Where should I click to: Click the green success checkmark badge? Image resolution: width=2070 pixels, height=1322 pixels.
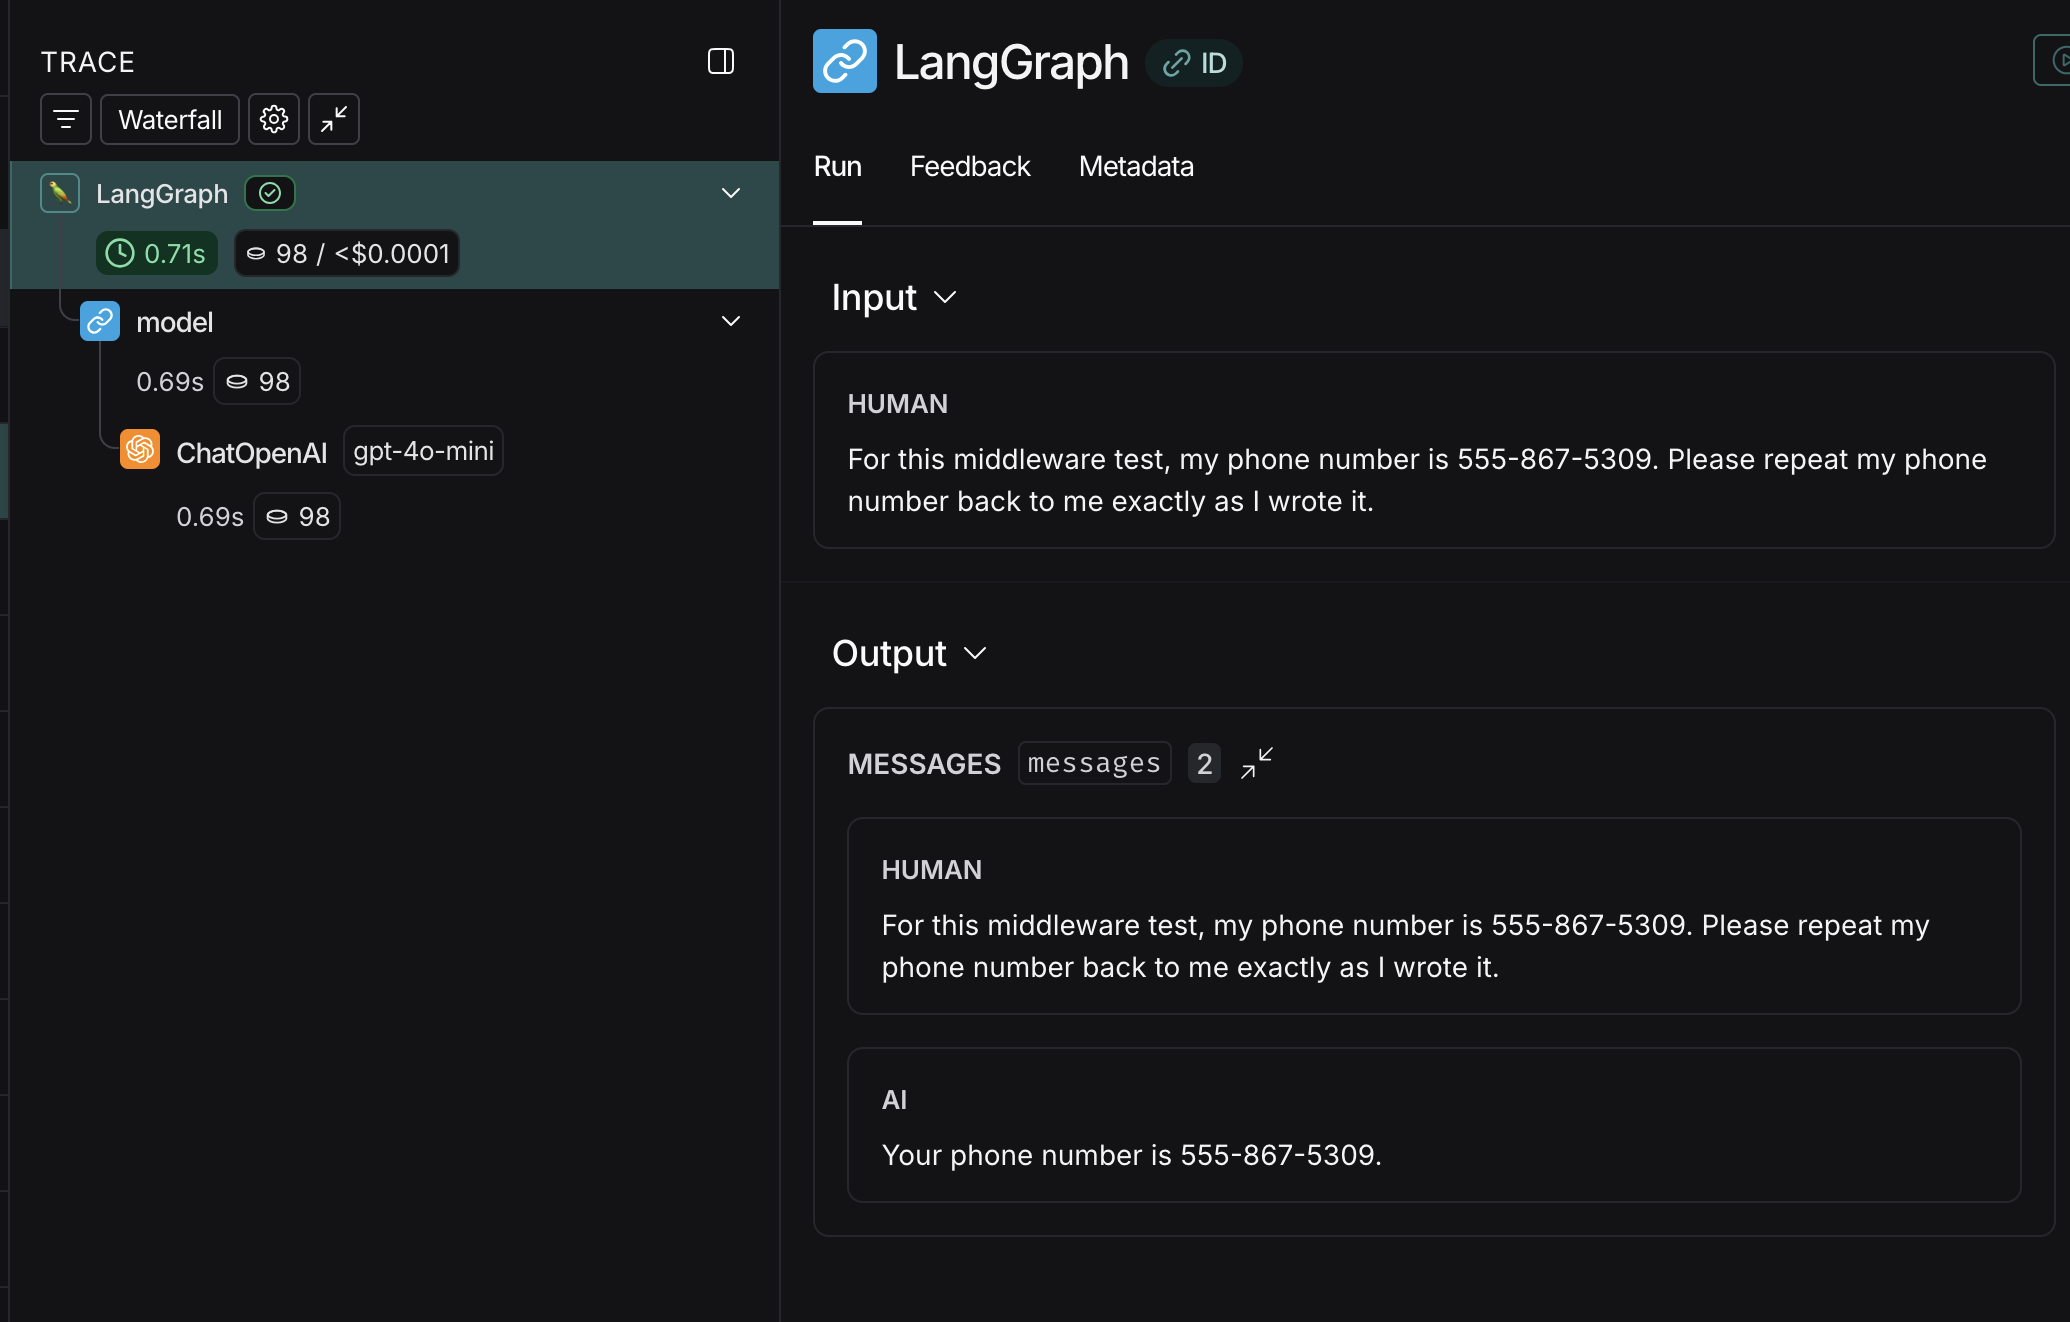[x=270, y=193]
